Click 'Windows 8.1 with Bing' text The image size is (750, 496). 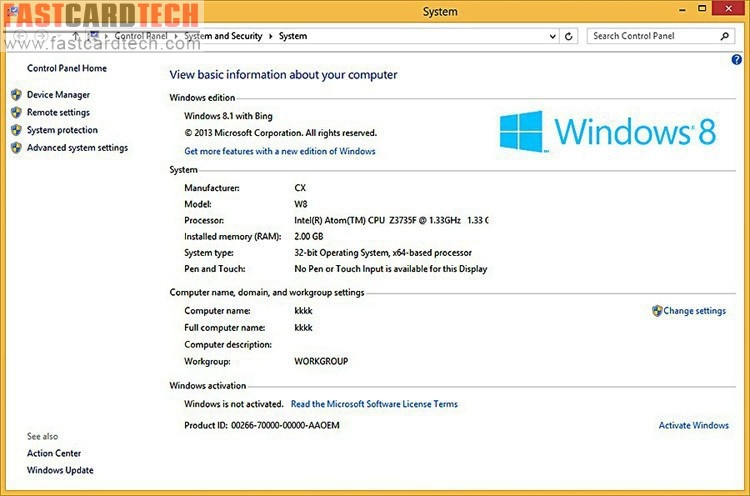click(228, 116)
